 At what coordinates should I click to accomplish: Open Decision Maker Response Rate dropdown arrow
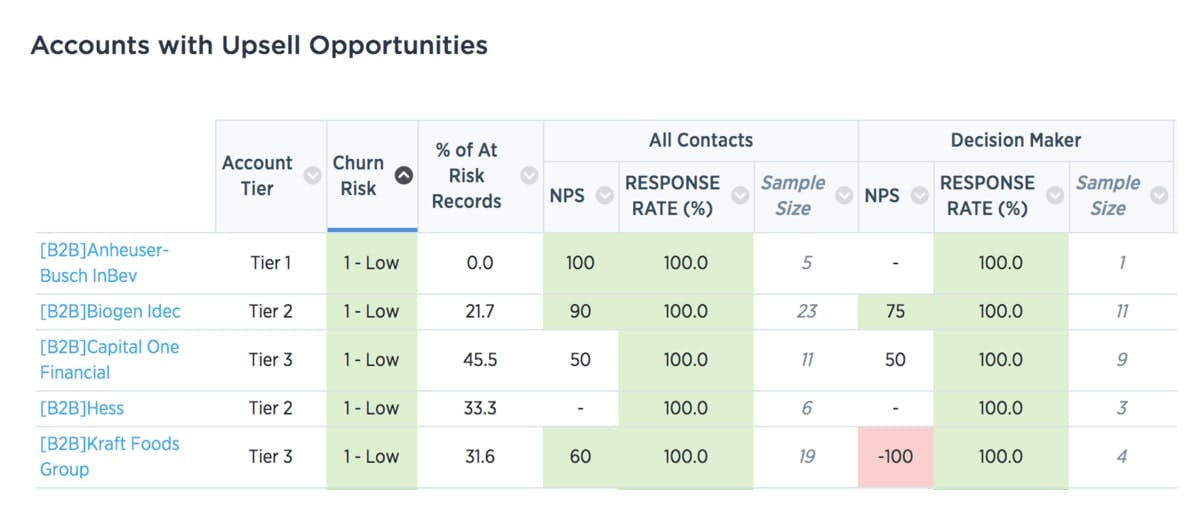click(1055, 196)
